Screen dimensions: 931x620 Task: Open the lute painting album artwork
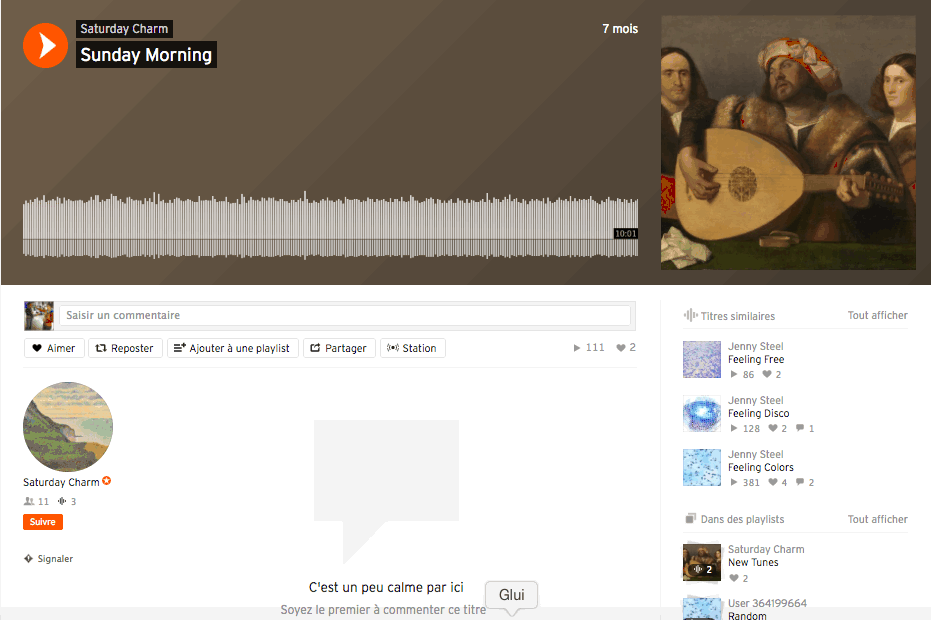[x=788, y=142]
